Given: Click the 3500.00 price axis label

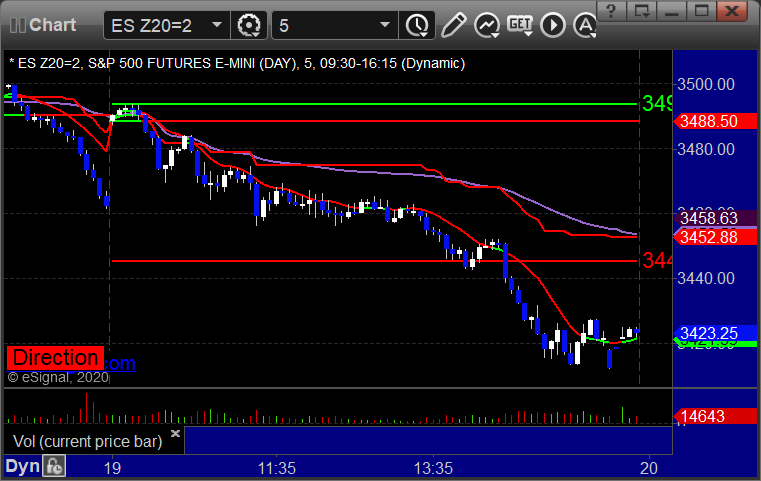Looking at the screenshot, I should [x=706, y=84].
